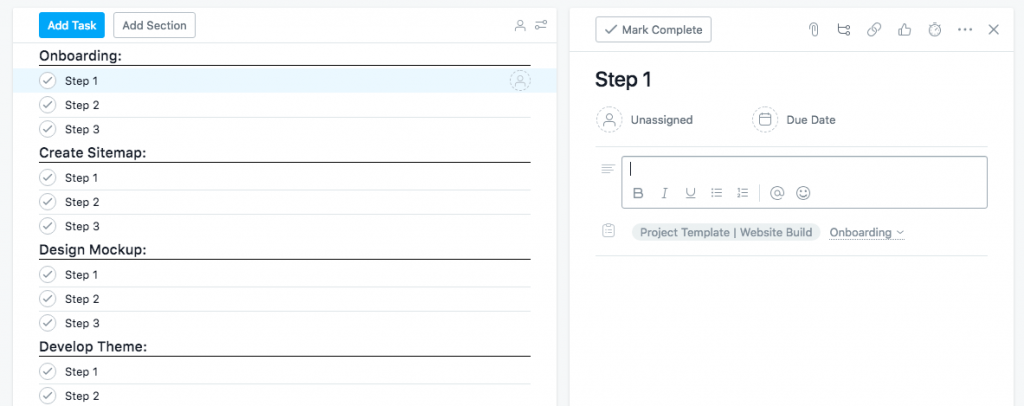
Task: Click the attachment paperclip icon
Action: [x=814, y=30]
